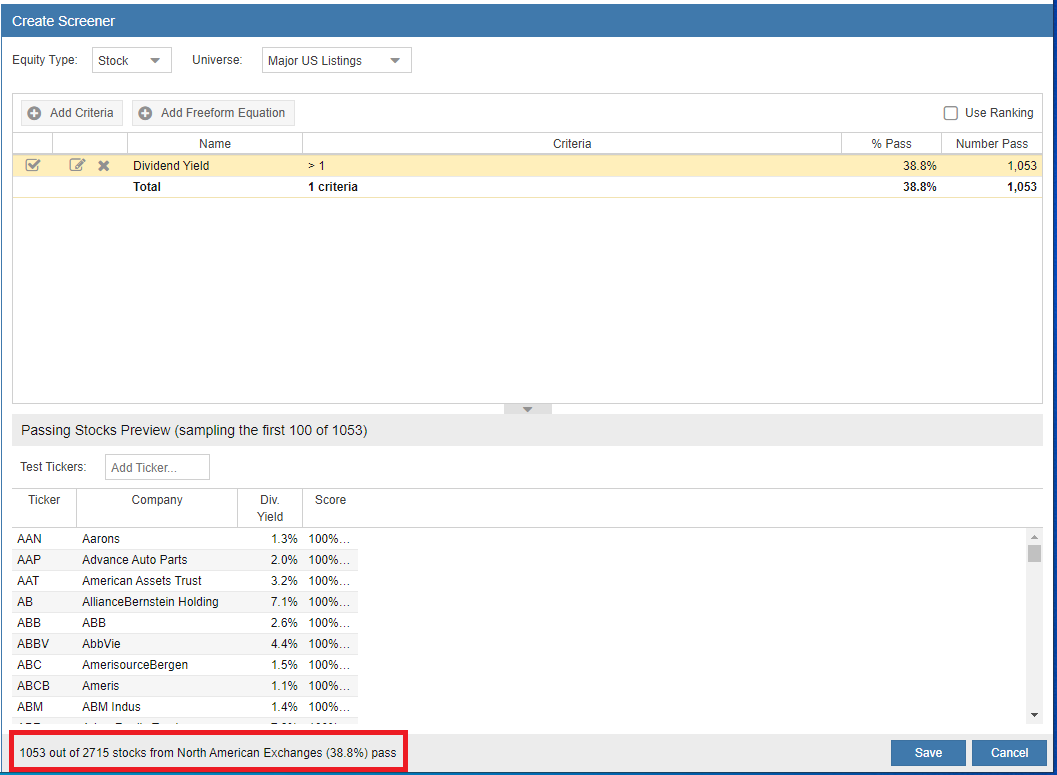
Task: Click the Name column header in criteria table
Action: 215,144
